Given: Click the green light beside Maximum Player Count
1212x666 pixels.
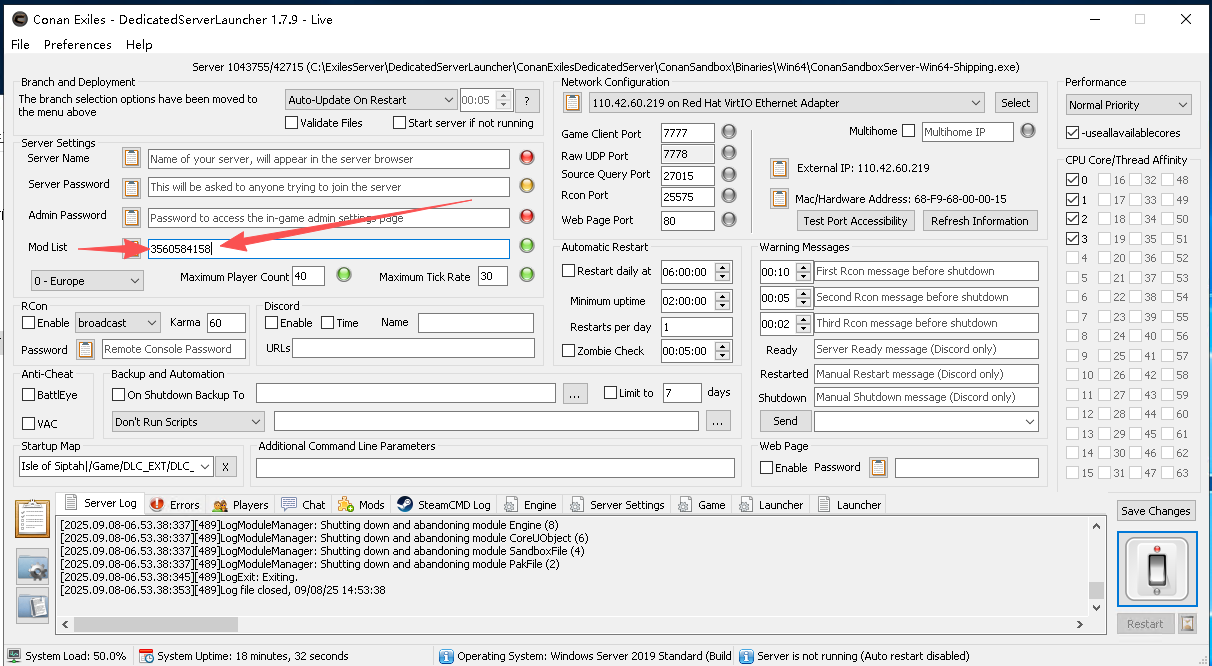Looking at the screenshot, I should click(x=343, y=276).
